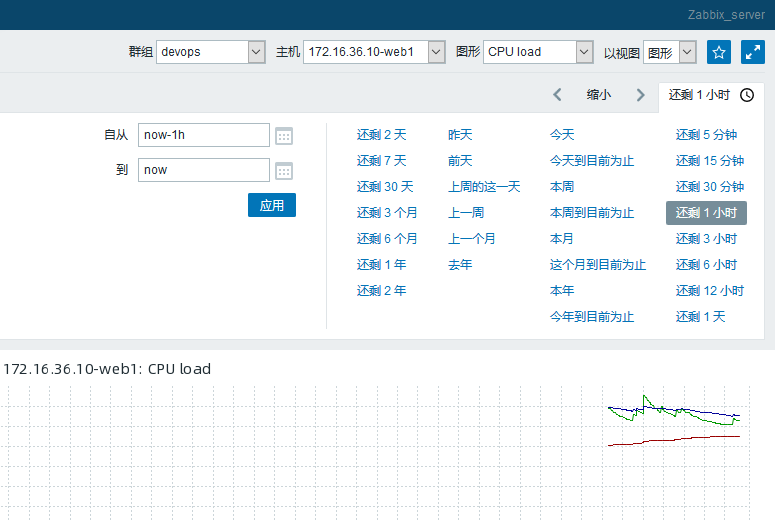The image size is (776, 521).
Task: Open calendar picker for the To field
Action: click(284, 171)
